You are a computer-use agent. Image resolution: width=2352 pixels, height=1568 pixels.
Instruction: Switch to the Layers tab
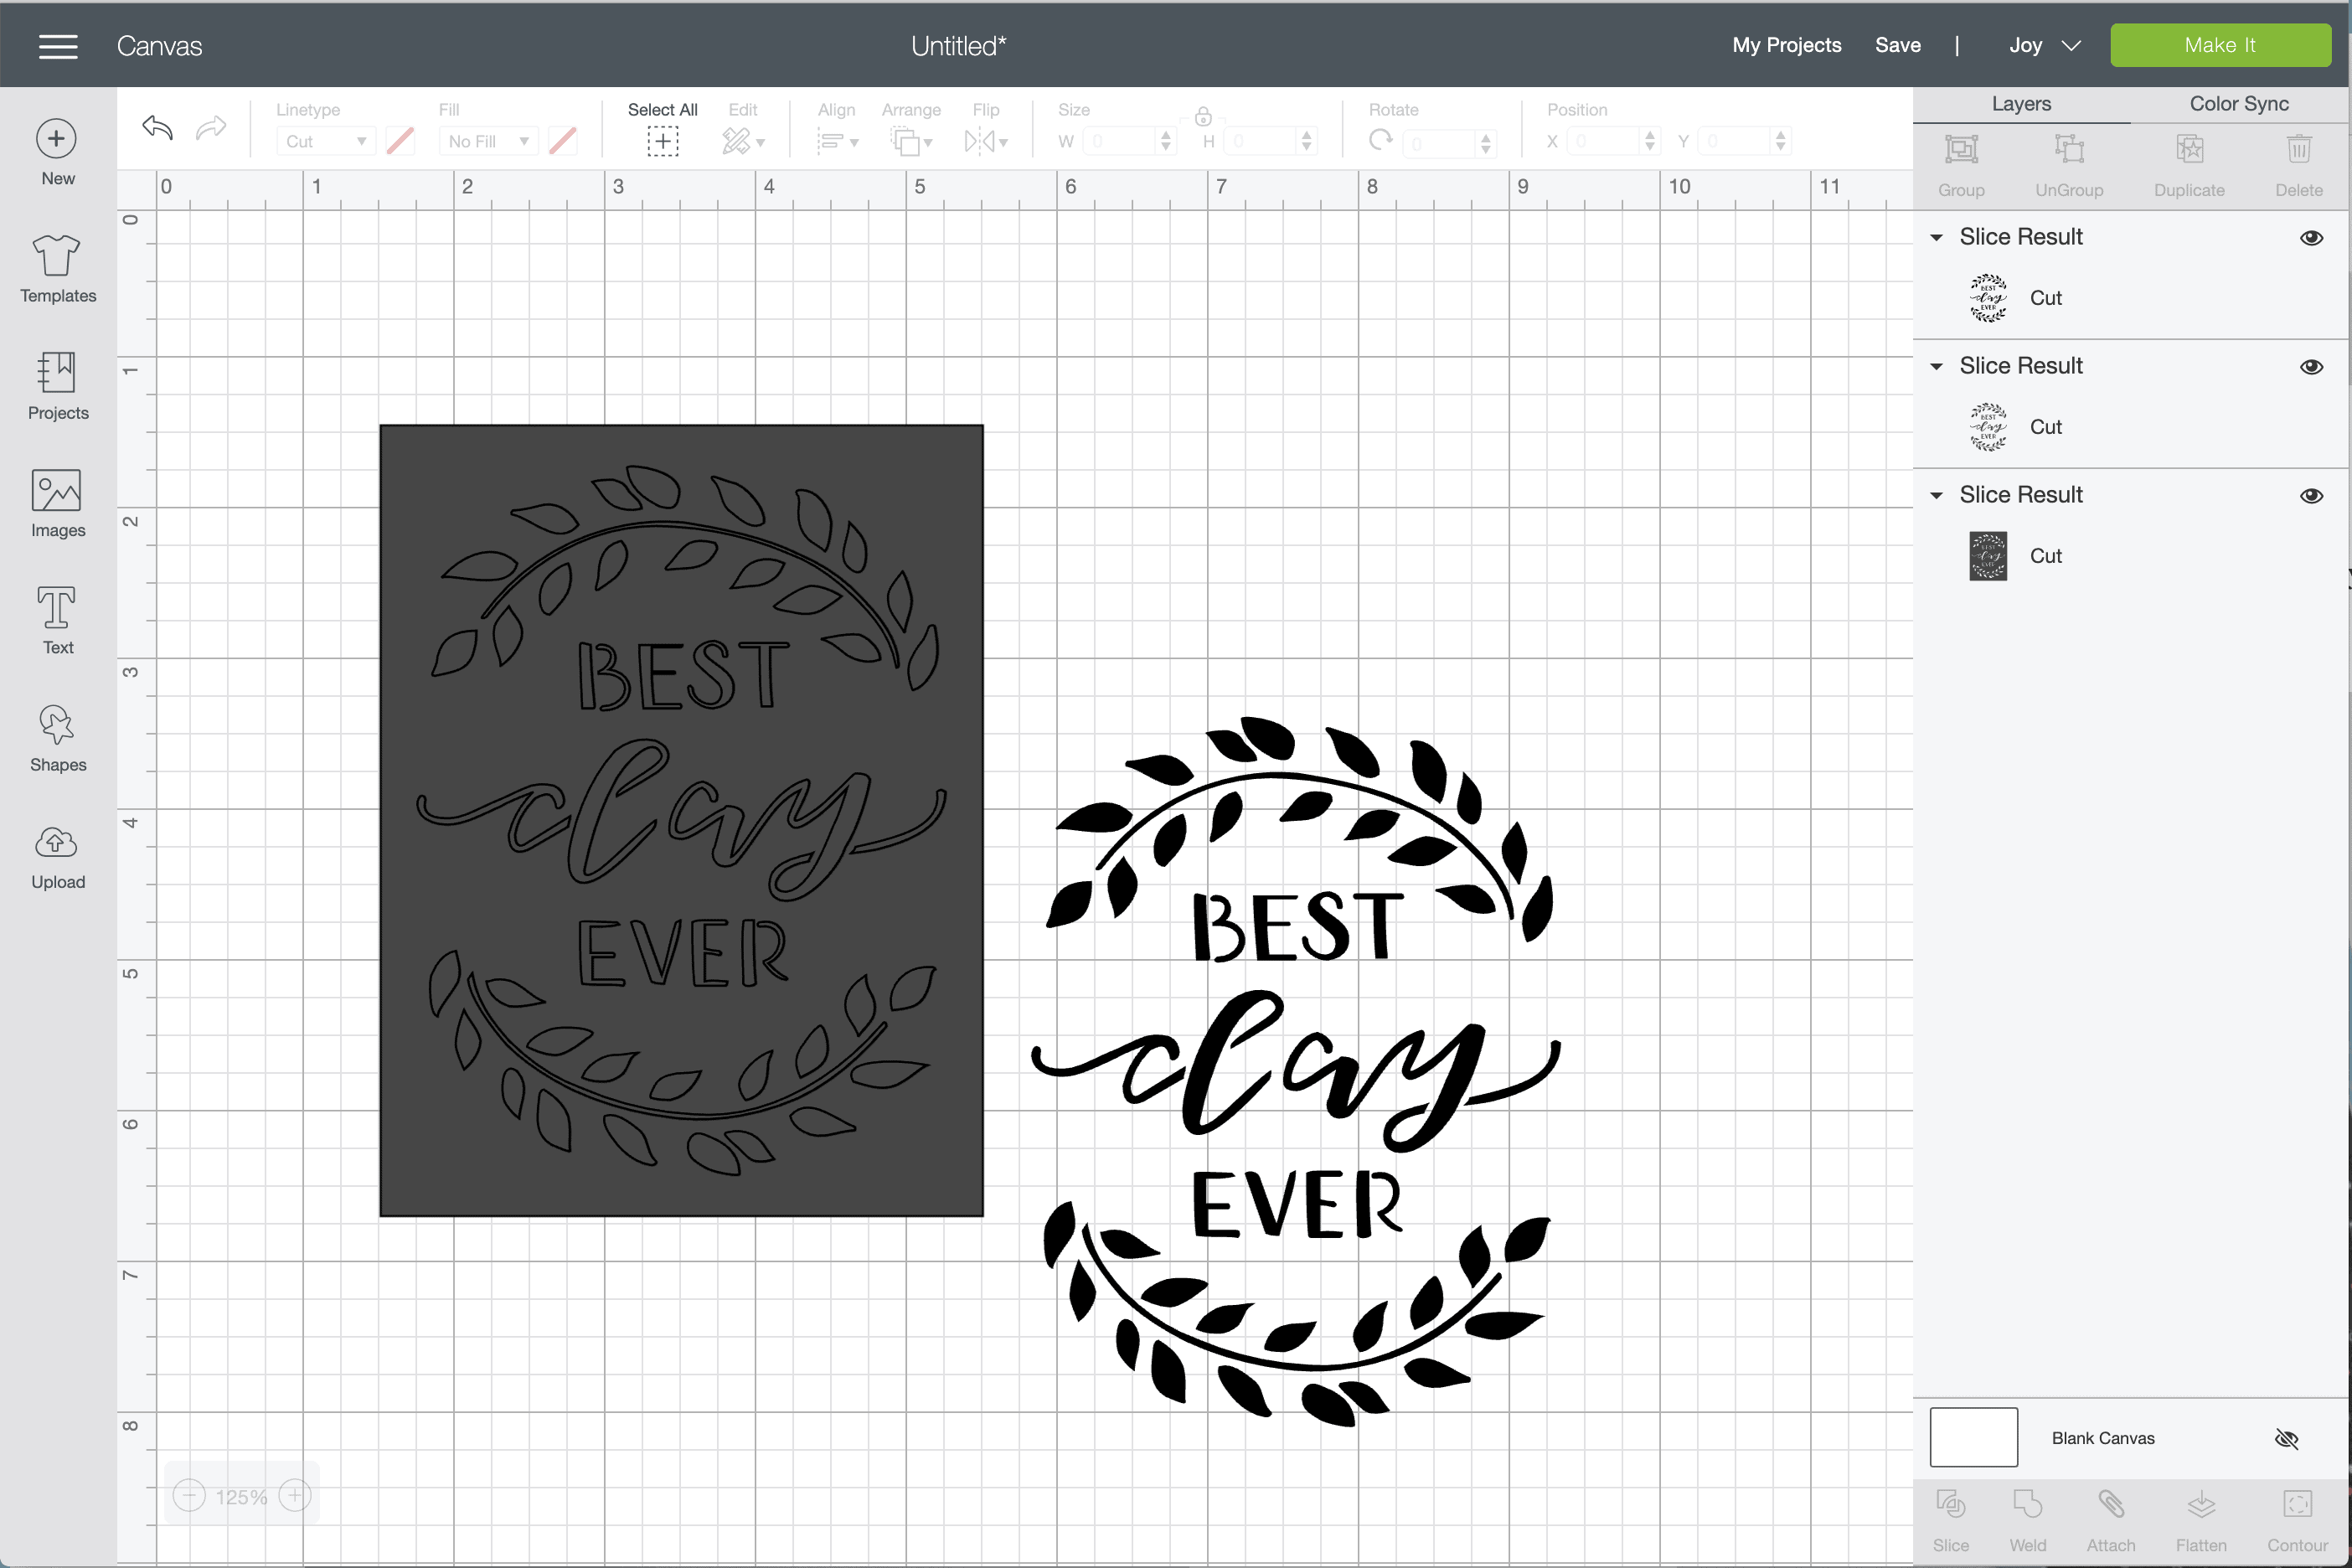click(2020, 104)
